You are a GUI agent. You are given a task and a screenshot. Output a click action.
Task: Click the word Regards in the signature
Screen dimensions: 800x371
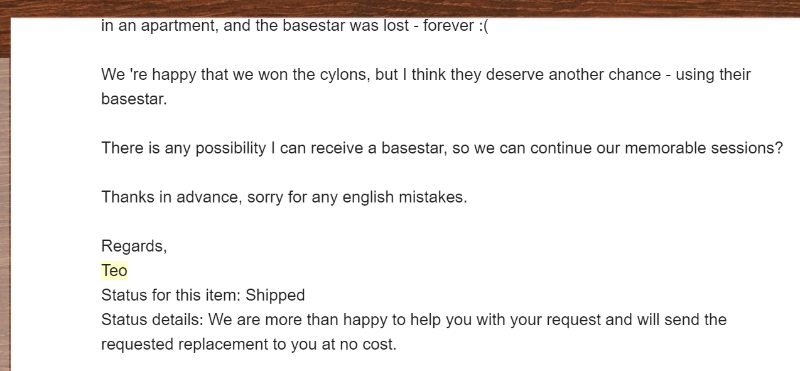coord(132,246)
